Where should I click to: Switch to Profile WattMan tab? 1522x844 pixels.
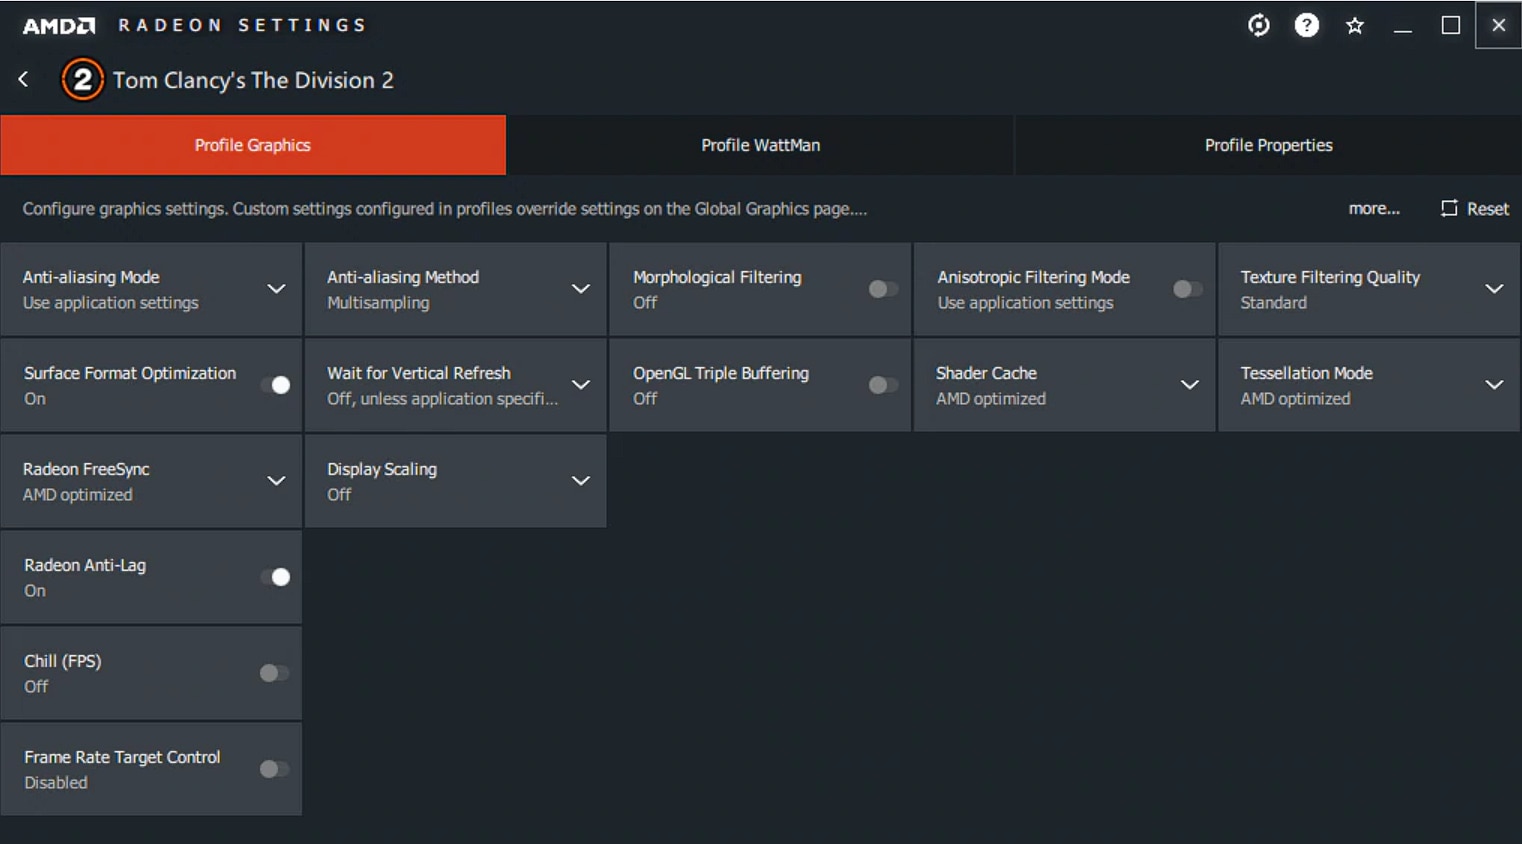point(760,145)
